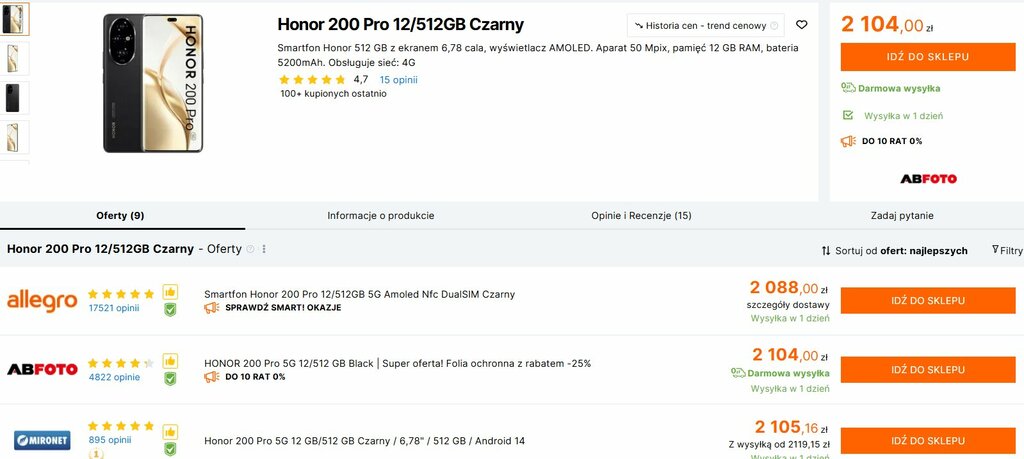This screenshot has height=459, width=1024.
Task: Click question mark icon beside Oferty heading
Action: tap(250, 249)
